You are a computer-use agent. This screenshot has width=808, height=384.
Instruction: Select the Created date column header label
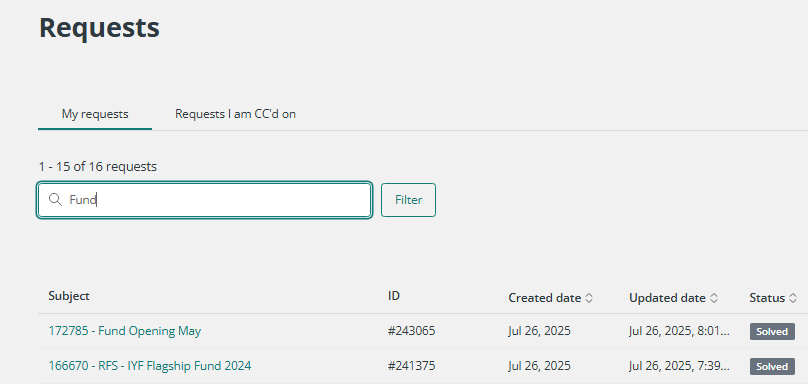pyautogui.click(x=545, y=298)
